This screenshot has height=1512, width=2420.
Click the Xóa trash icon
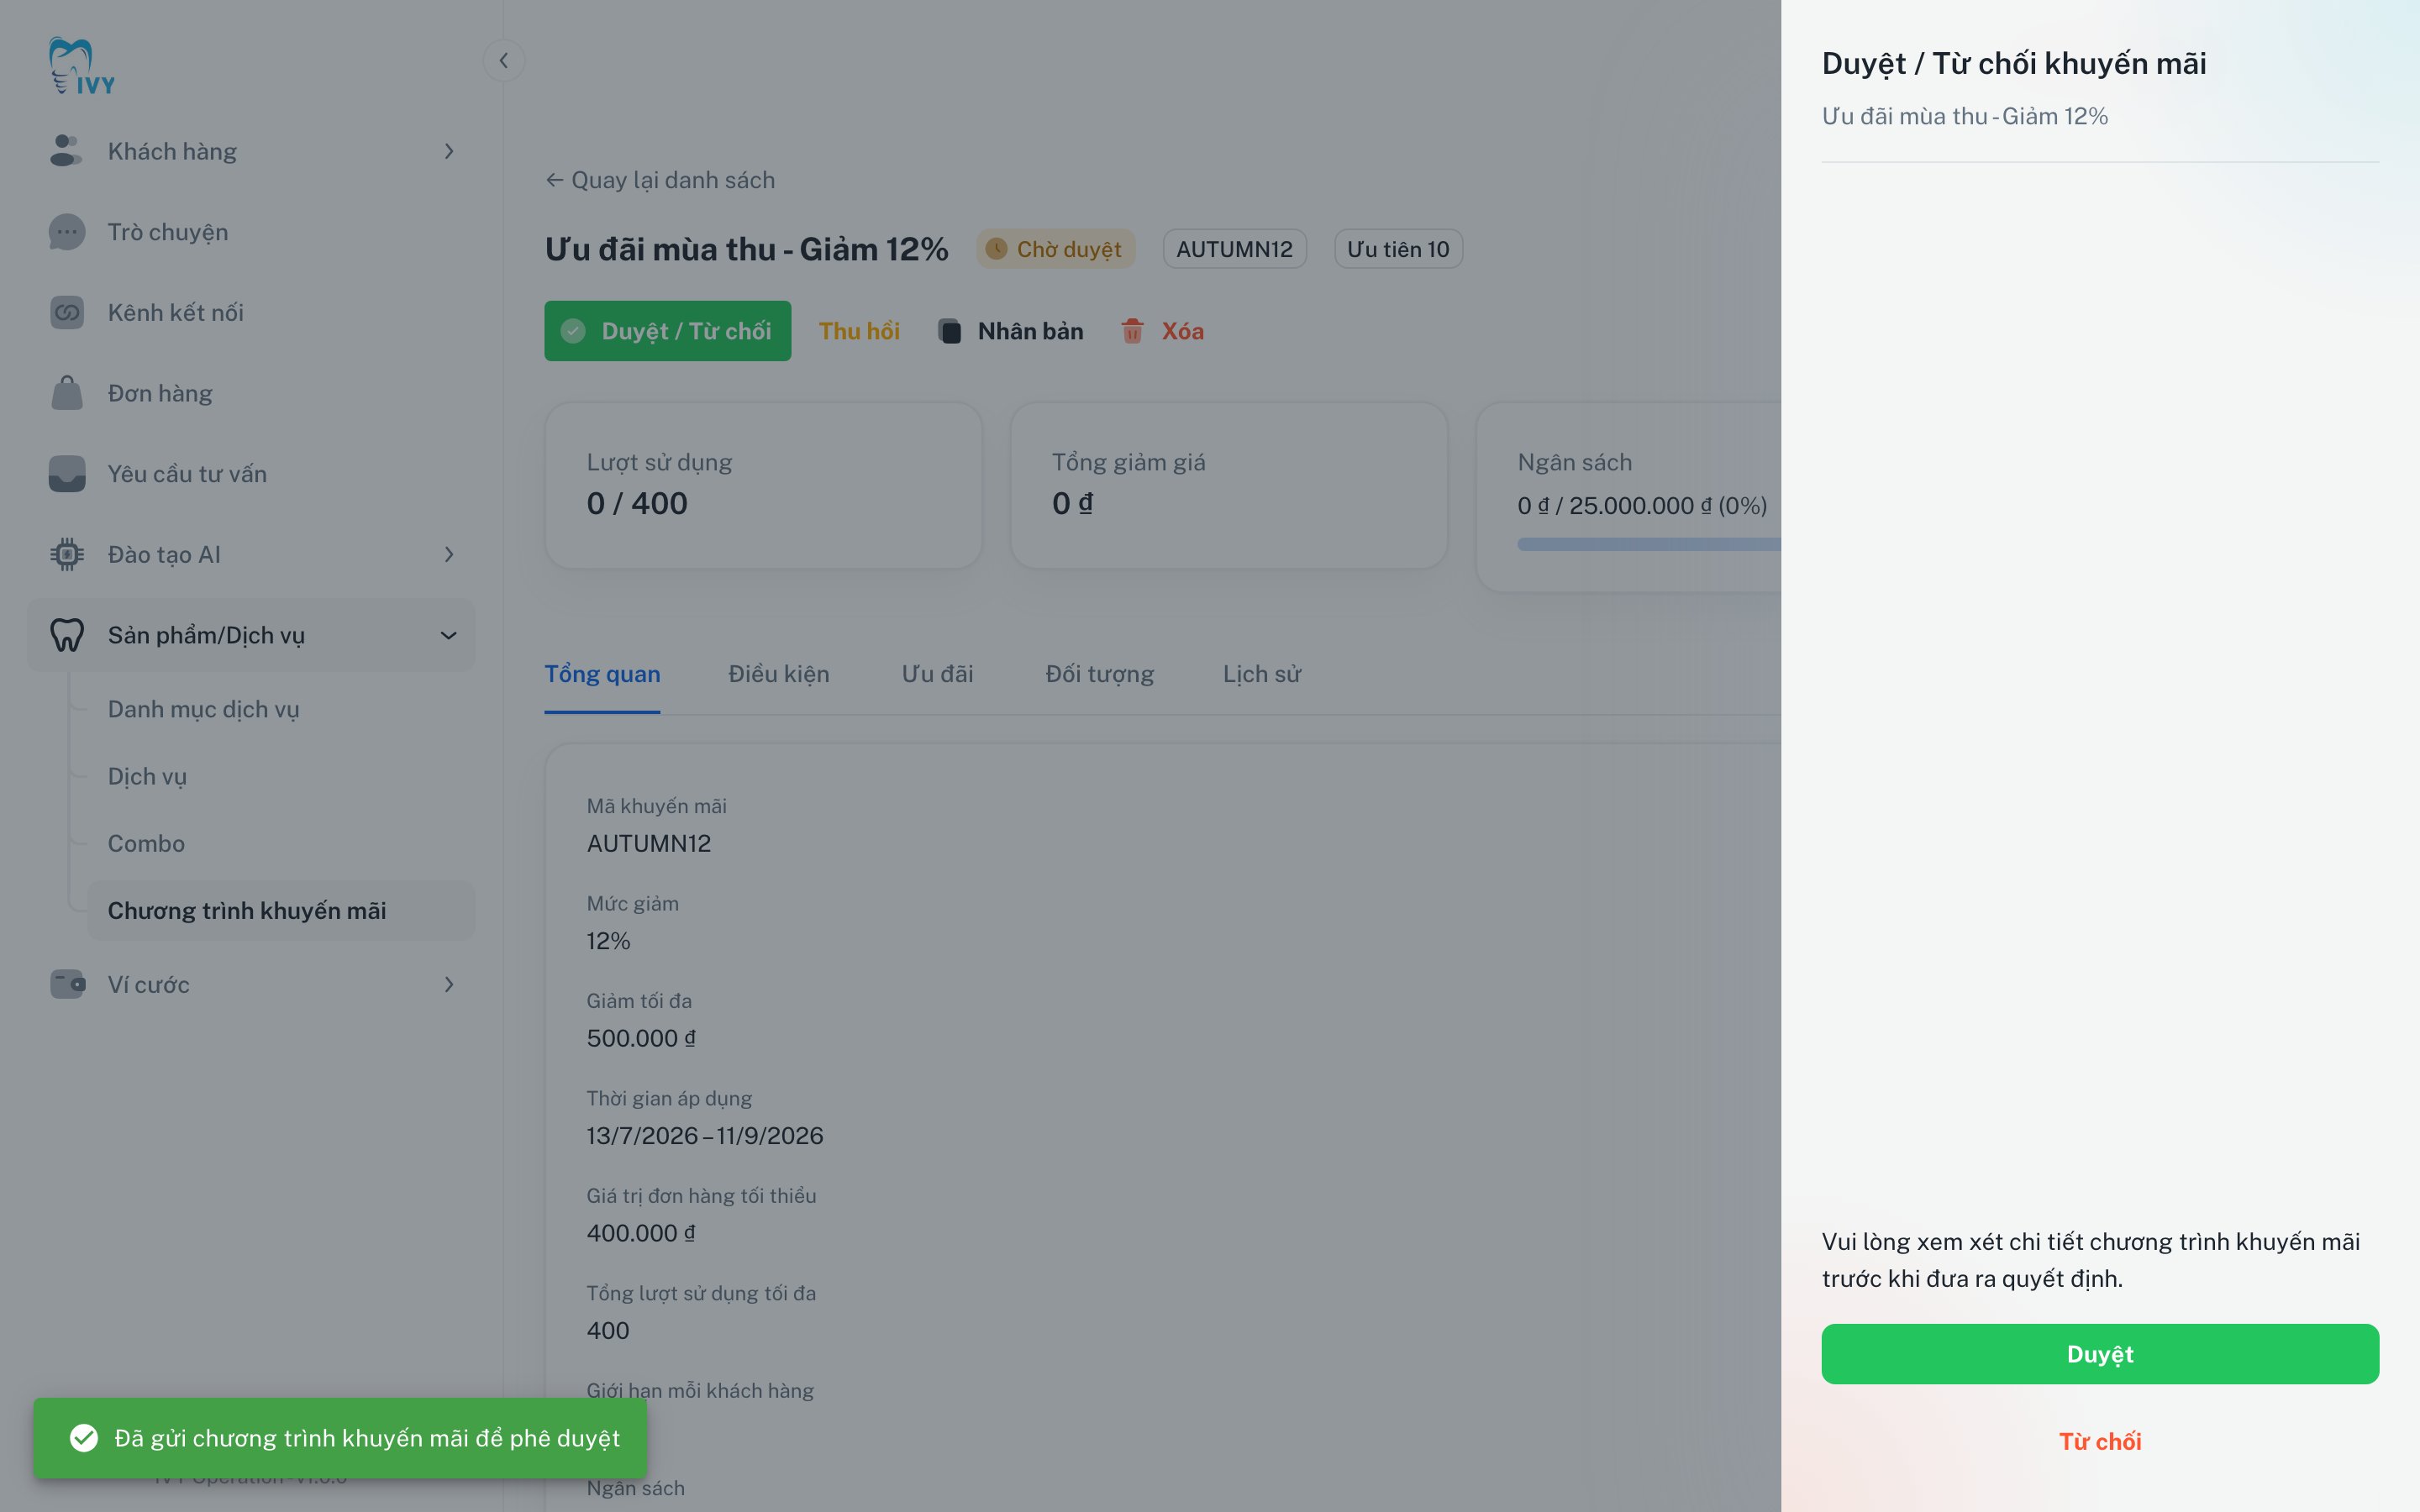click(1132, 331)
